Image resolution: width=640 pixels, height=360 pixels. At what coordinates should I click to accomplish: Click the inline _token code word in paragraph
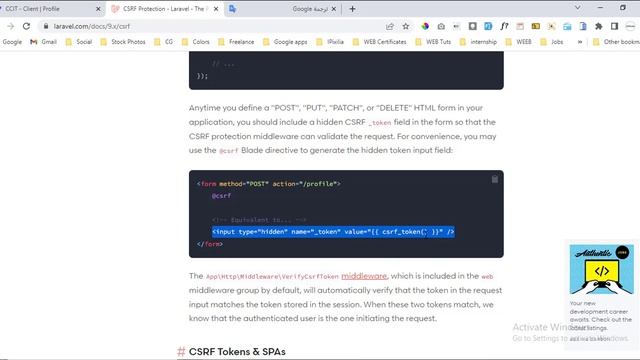pyautogui.click(x=380, y=122)
